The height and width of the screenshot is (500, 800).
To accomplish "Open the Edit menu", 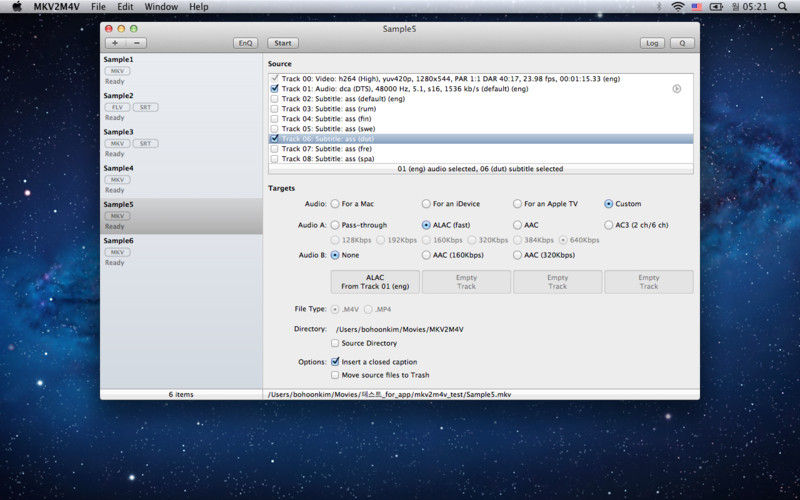I will click(125, 7).
